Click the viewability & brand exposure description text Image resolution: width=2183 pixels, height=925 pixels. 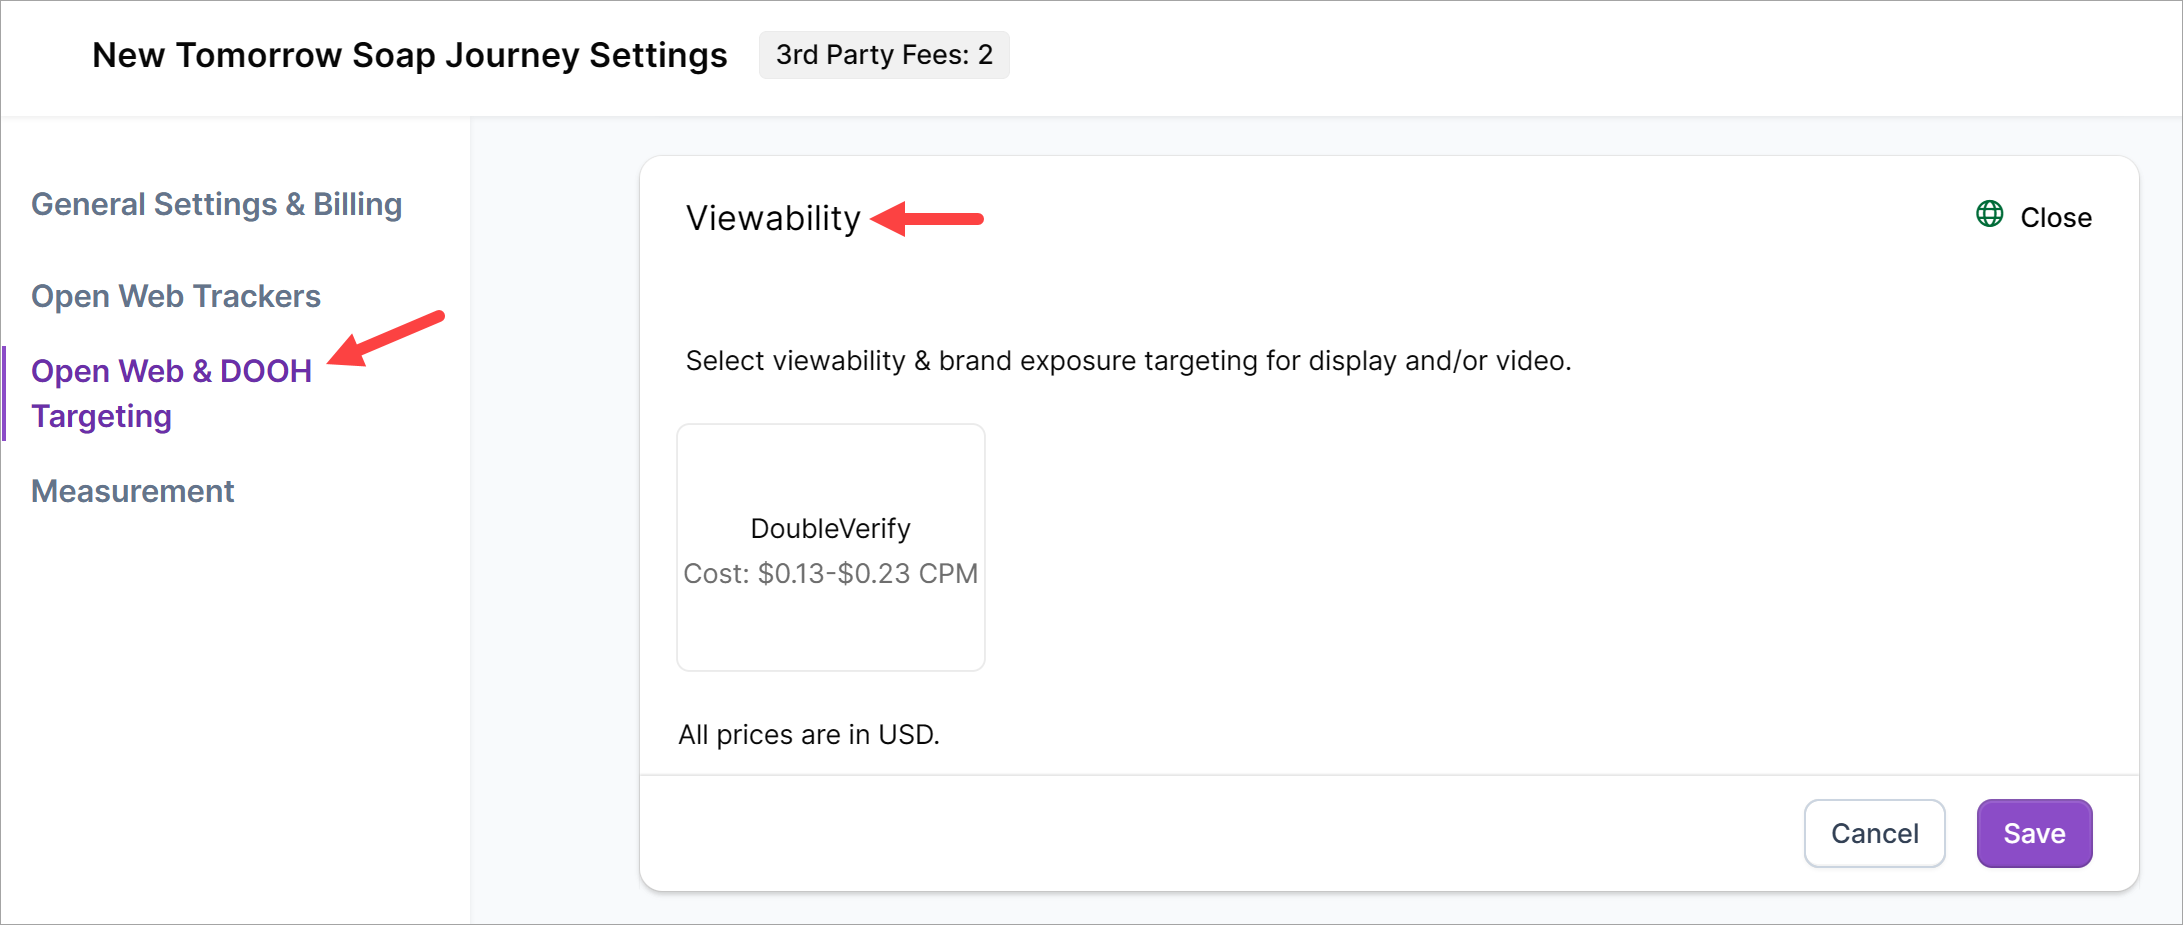[x=1128, y=360]
